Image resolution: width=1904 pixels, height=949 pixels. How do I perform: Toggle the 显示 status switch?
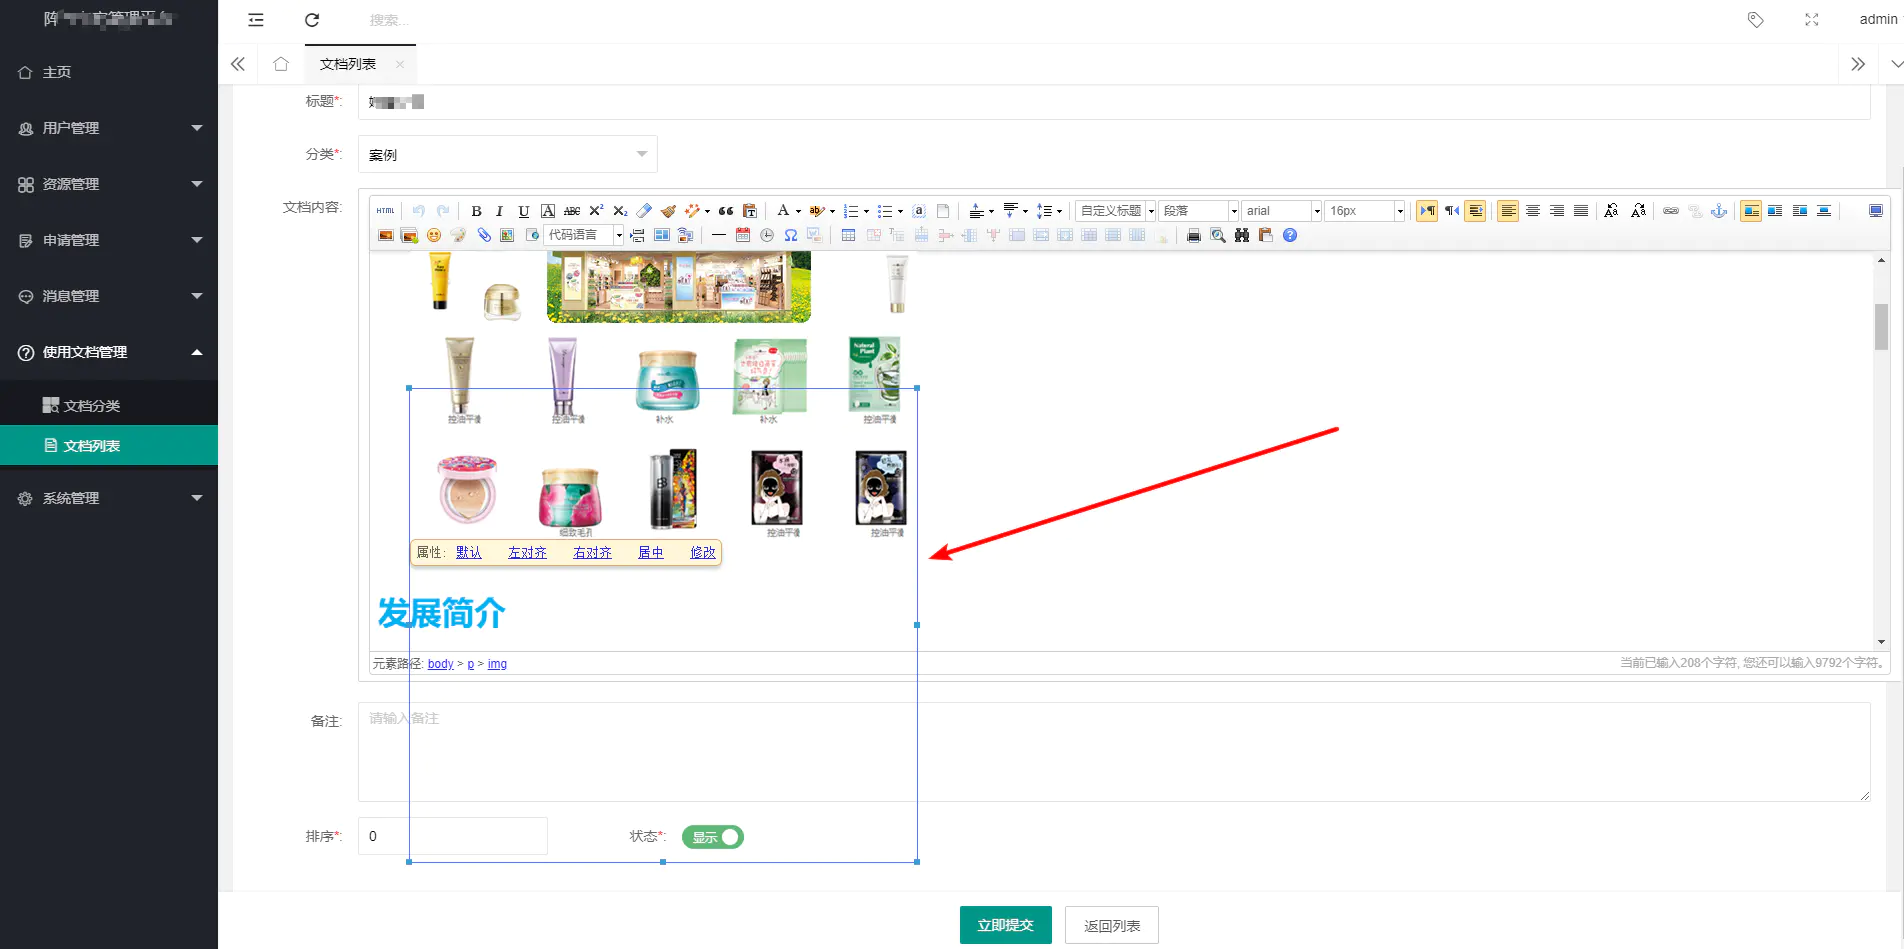coord(713,837)
